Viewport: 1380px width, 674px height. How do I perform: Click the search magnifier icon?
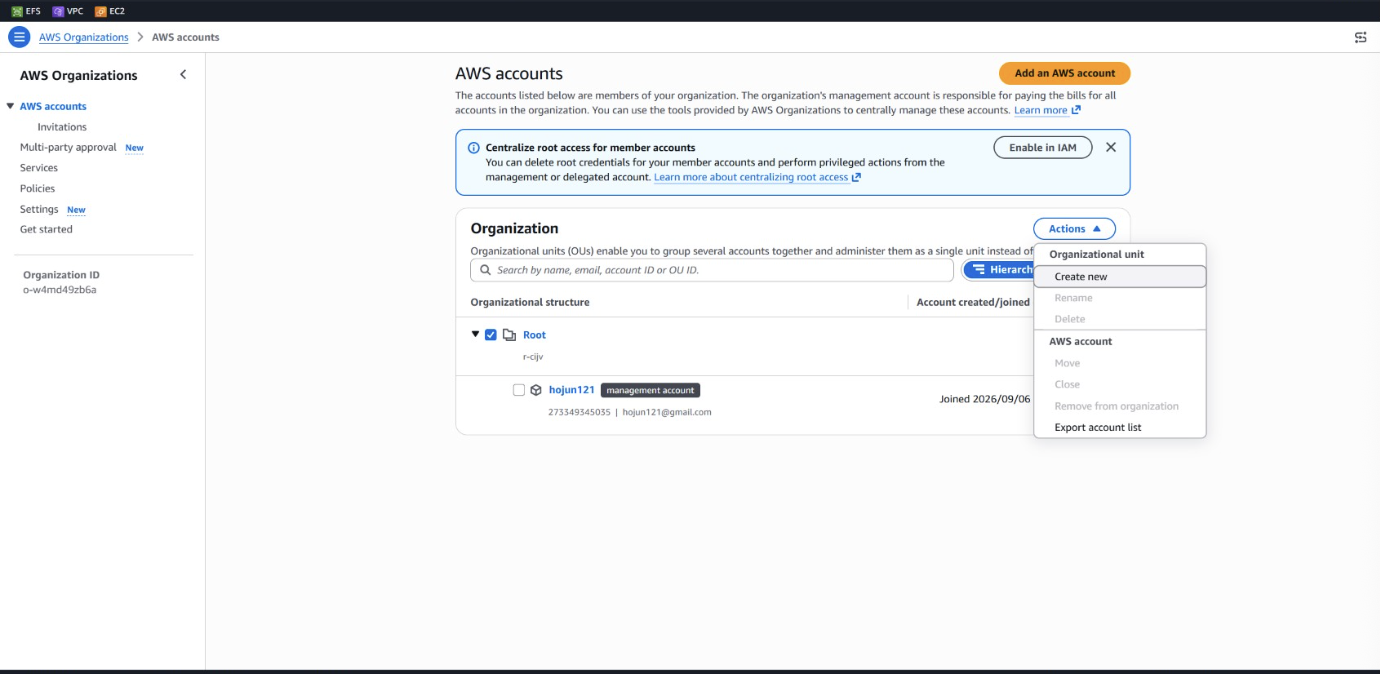tap(486, 270)
